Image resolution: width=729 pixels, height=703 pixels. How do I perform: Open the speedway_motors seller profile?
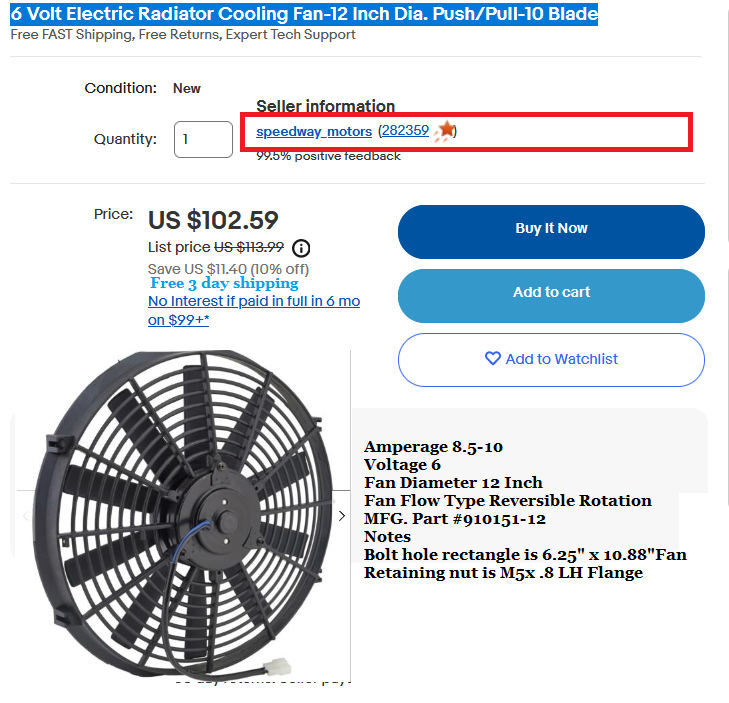point(314,131)
